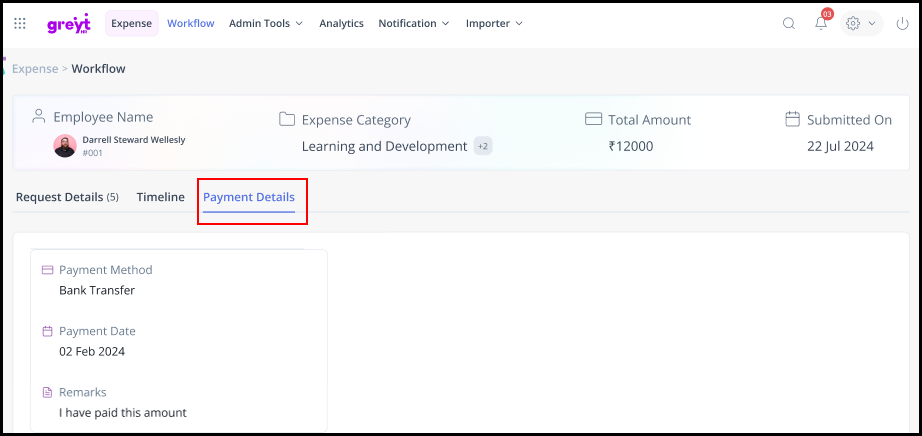Select the Payment Details tab
Screen dimensions: 922x436
coord(249,197)
